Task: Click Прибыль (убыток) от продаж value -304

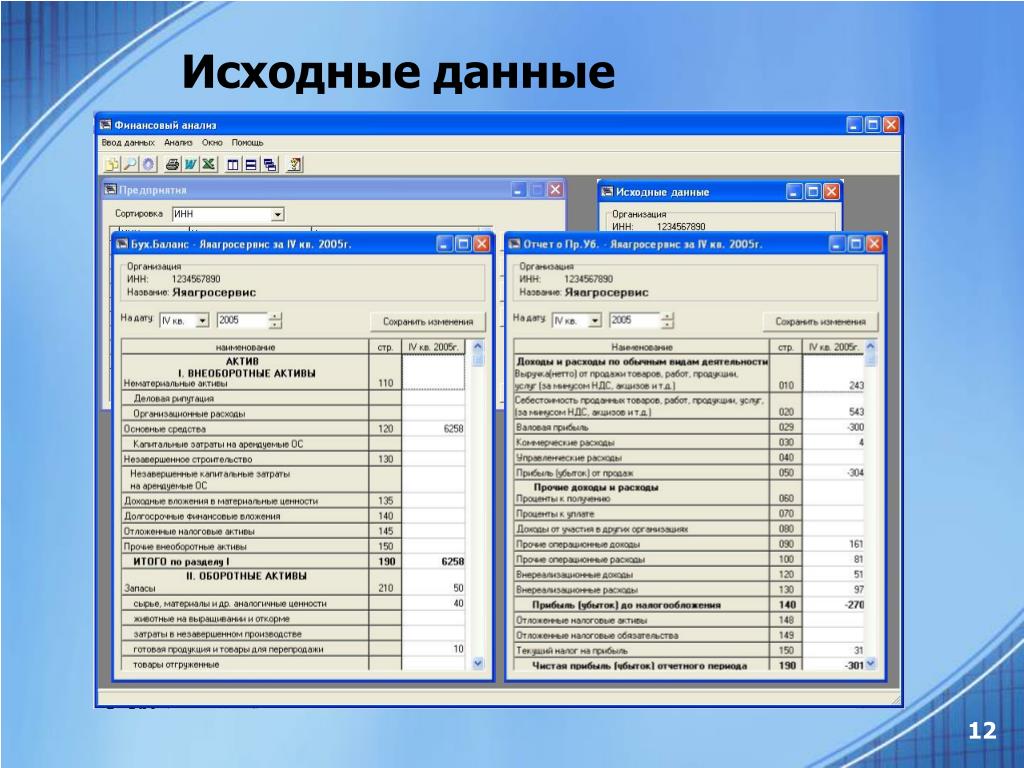Action: (834, 473)
